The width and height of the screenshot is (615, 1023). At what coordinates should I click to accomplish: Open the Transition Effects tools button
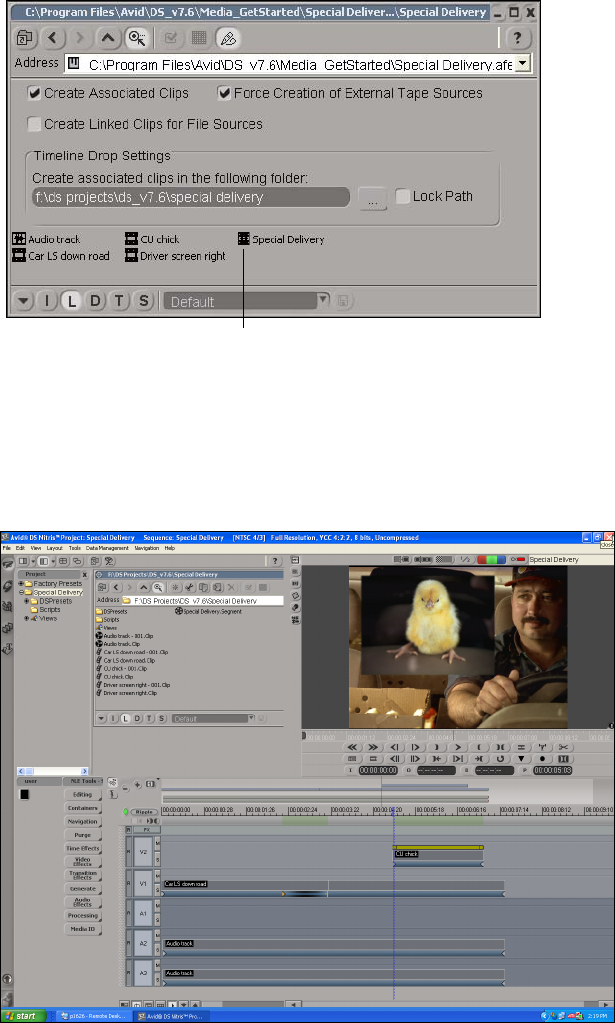[x=83, y=875]
